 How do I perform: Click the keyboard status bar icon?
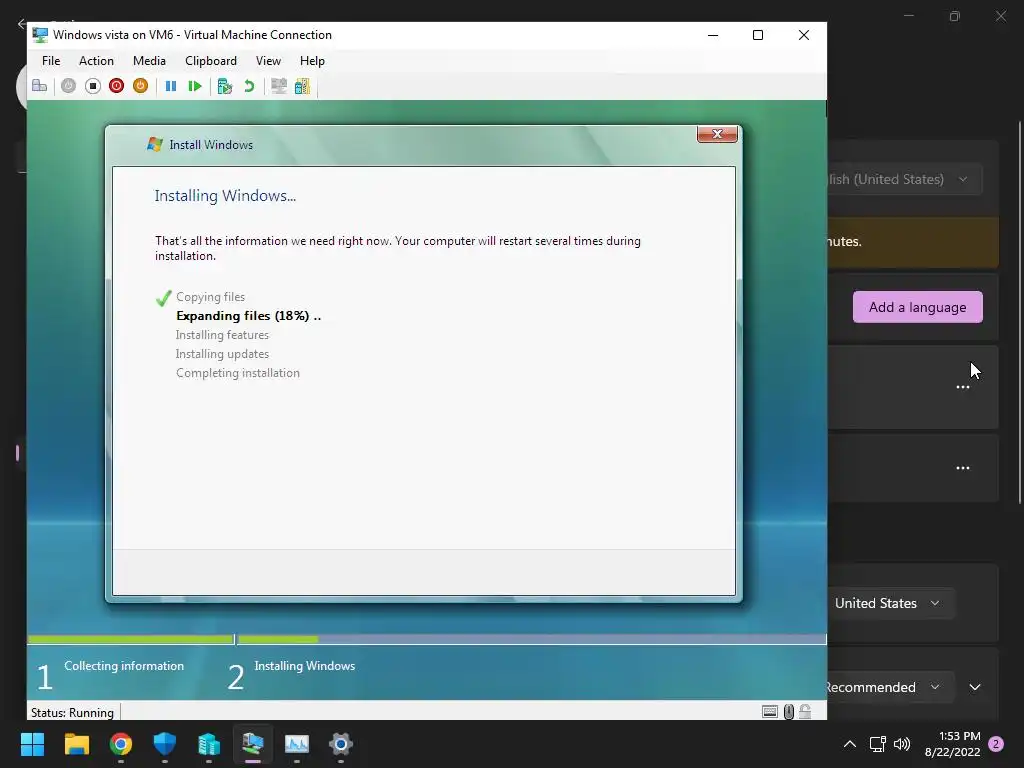[770, 712]
